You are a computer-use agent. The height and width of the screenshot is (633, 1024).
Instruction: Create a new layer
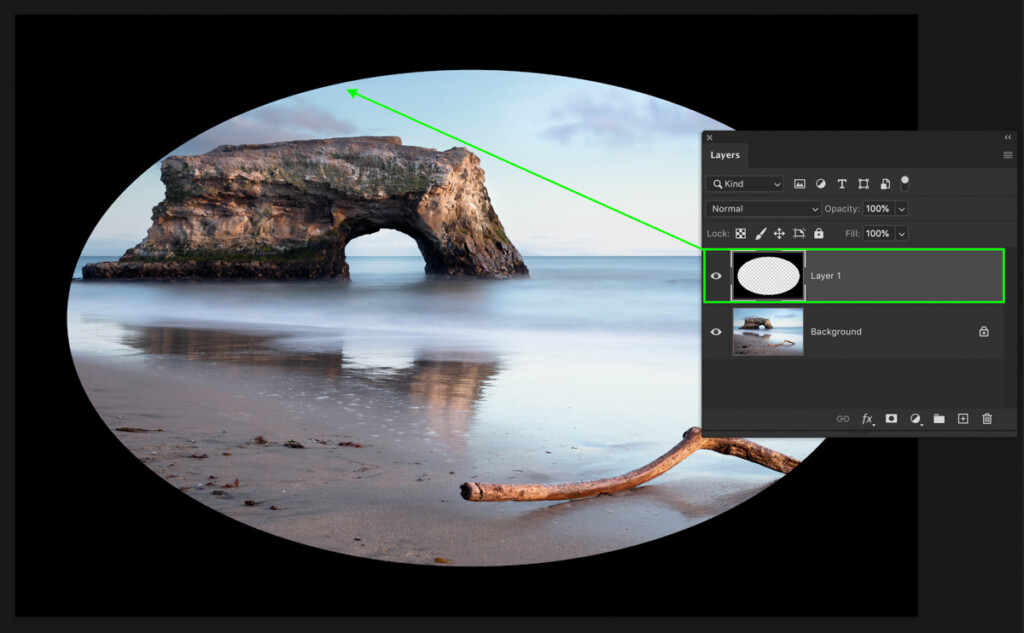pyautogui.click(x=963, y=419)
